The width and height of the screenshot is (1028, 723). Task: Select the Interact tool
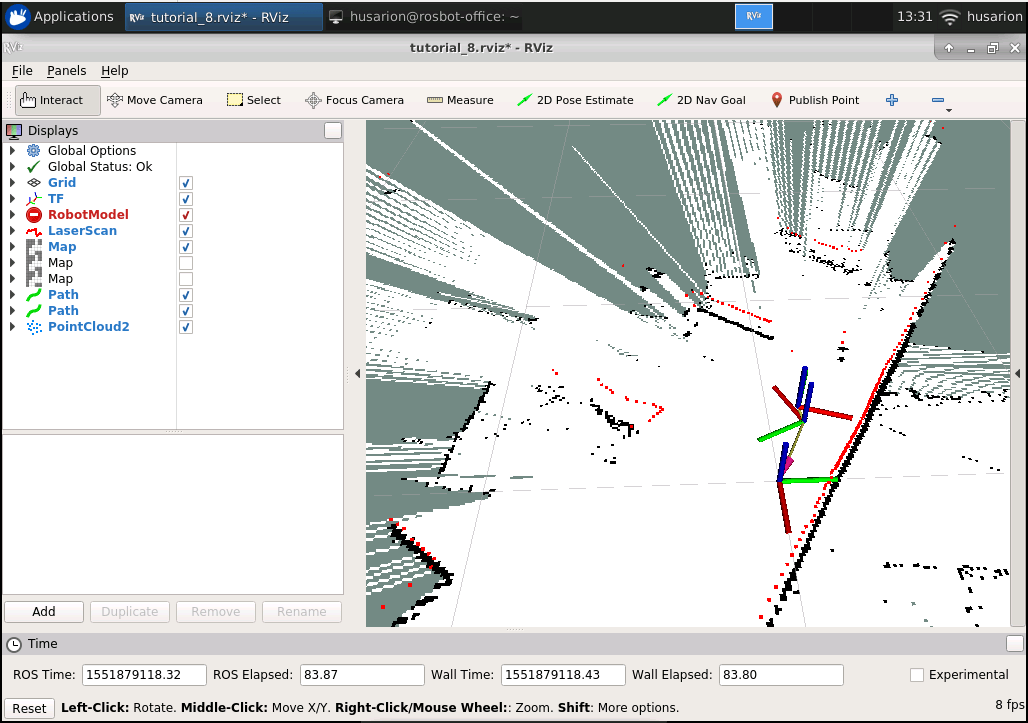(58, 100)
